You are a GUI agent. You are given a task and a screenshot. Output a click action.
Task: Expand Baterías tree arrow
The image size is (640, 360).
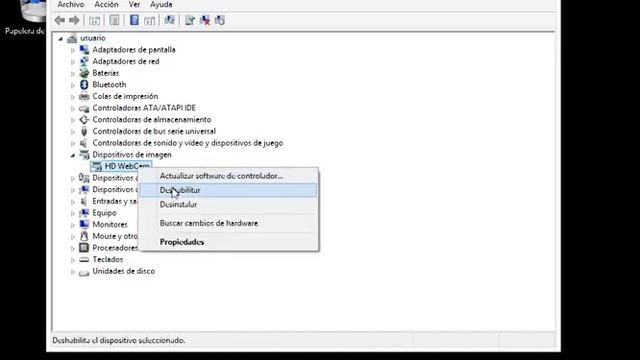[x=73, y=74]
